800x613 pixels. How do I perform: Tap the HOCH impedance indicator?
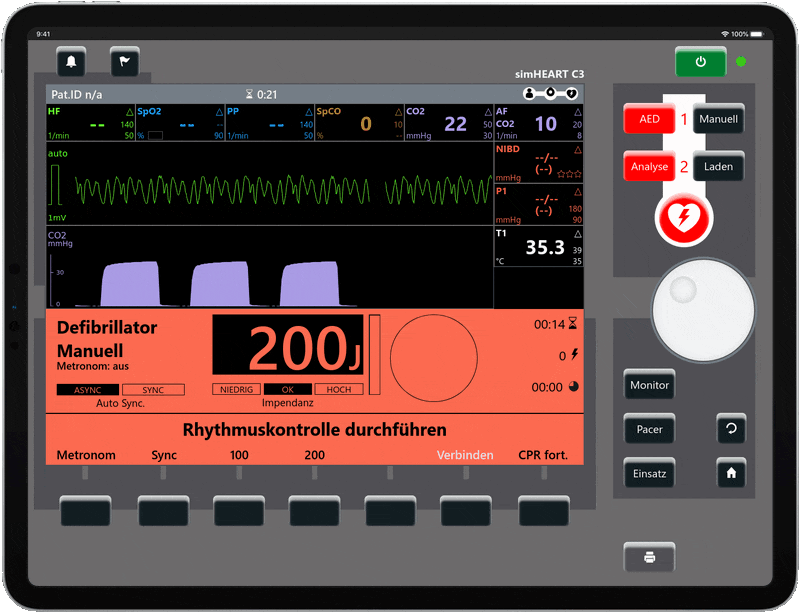point(339,389)
